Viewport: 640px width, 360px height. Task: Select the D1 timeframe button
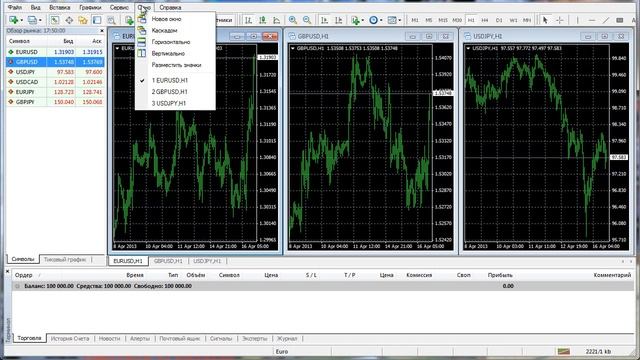[x=499, y=20]
